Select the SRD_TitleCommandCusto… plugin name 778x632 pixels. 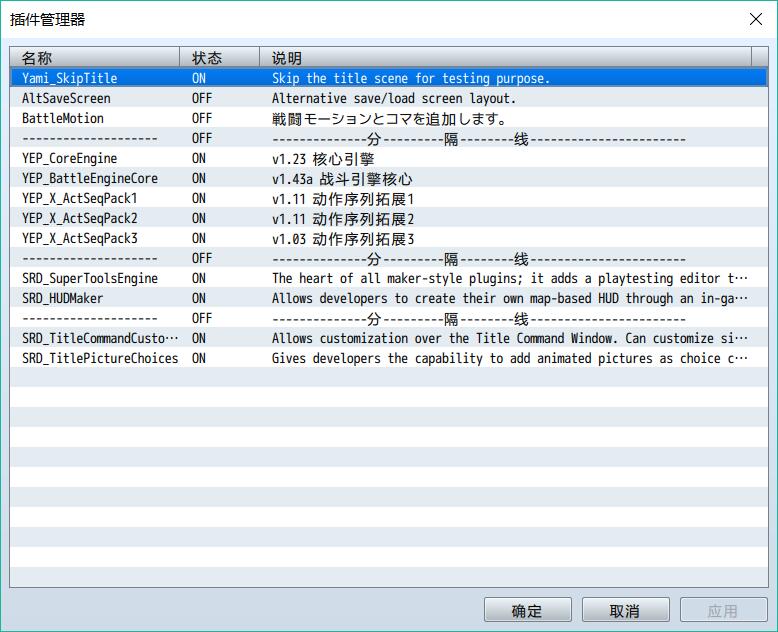point(100,338)
